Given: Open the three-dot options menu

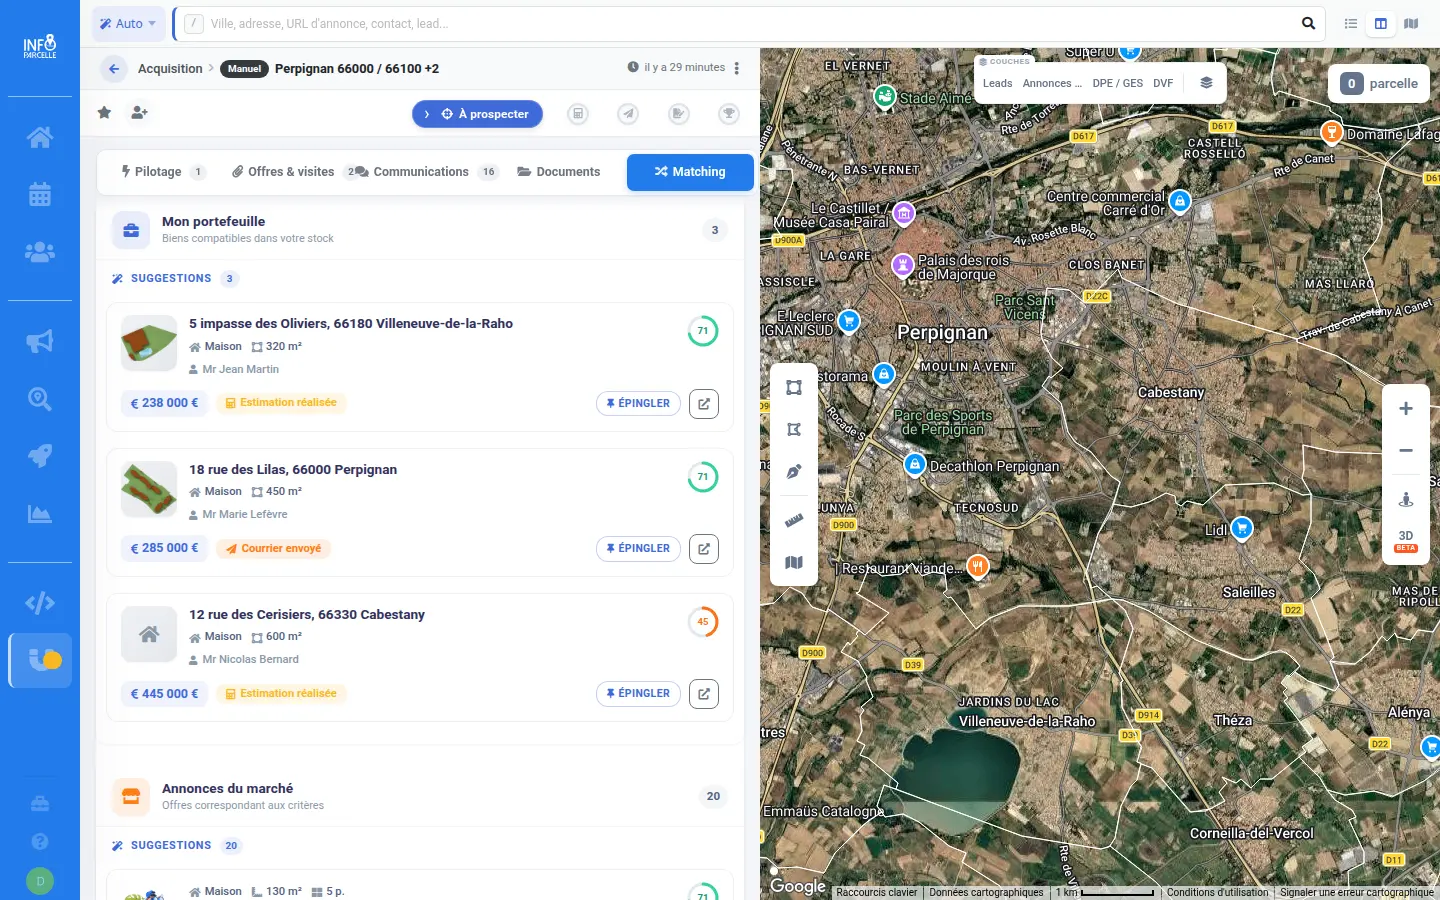Looking at the screenshot, I should click(x=737, y=68).
